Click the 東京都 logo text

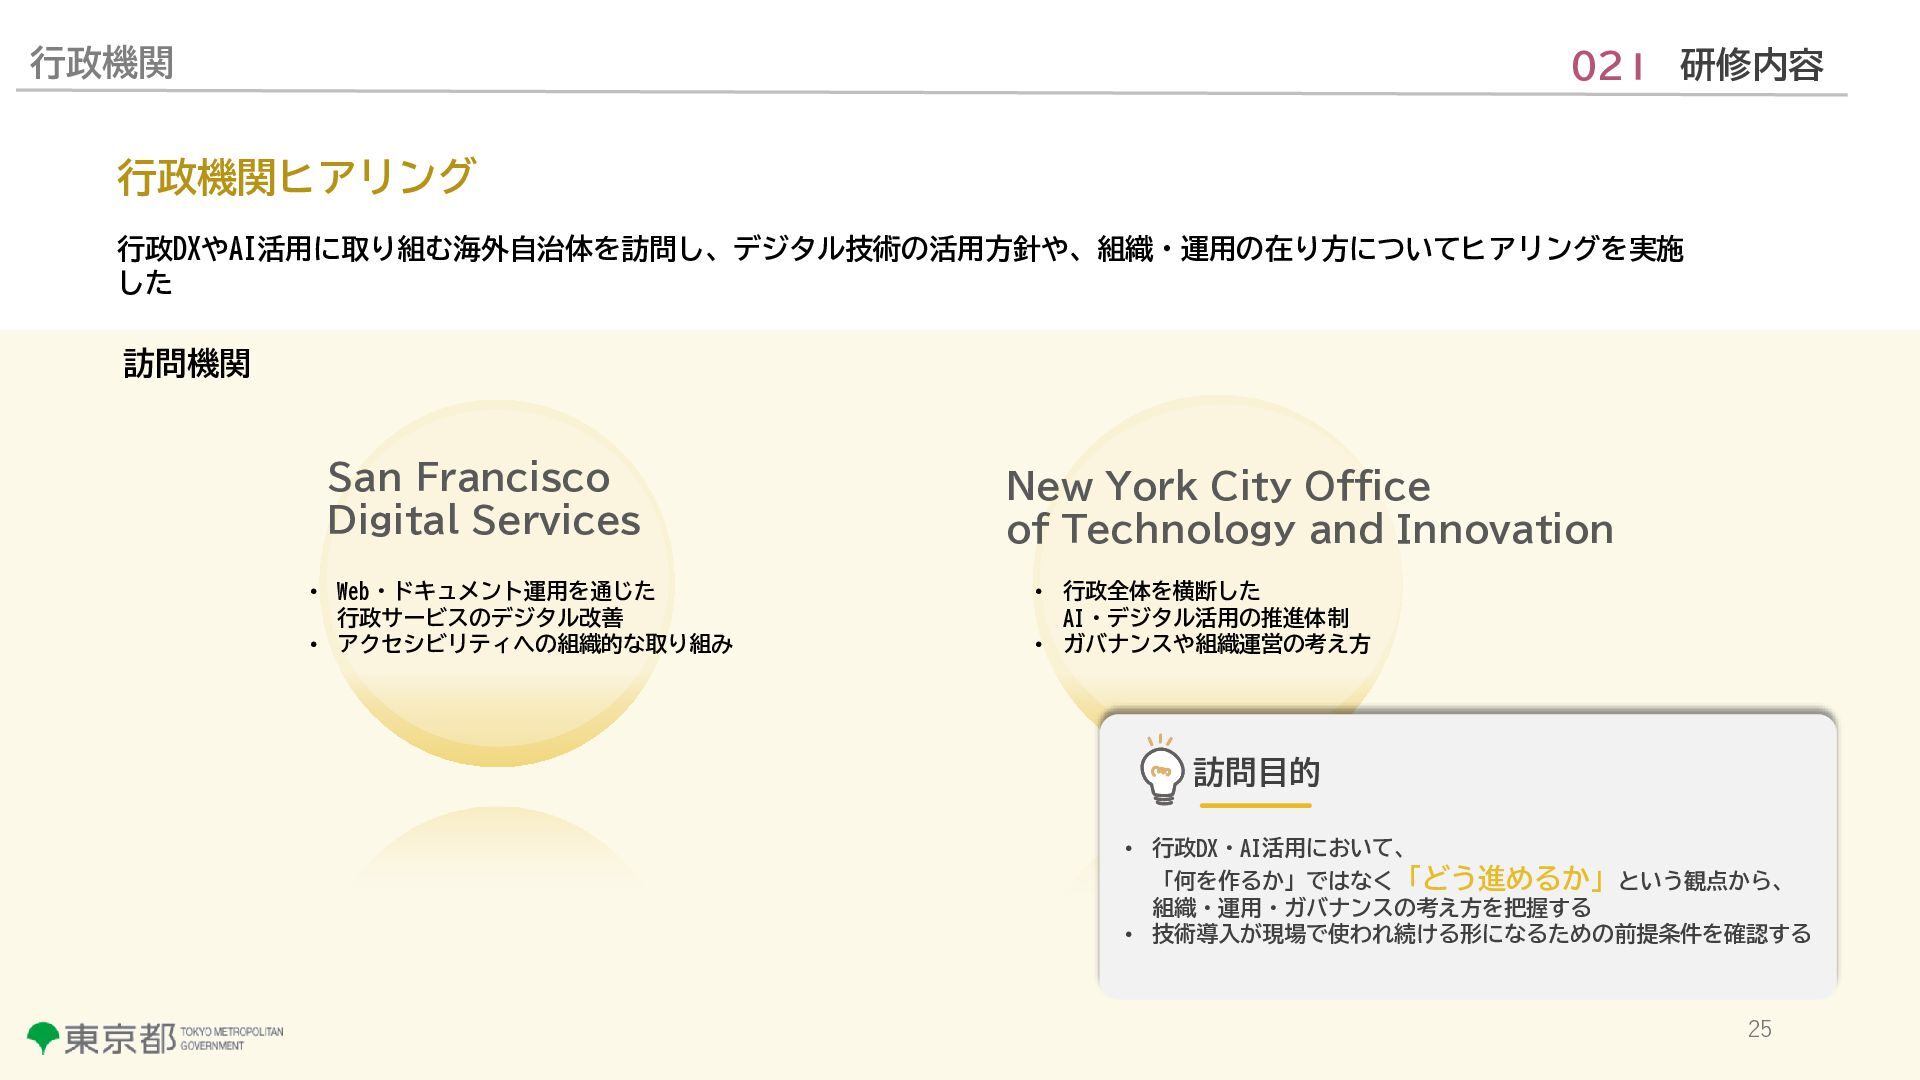pos(120,1038)
